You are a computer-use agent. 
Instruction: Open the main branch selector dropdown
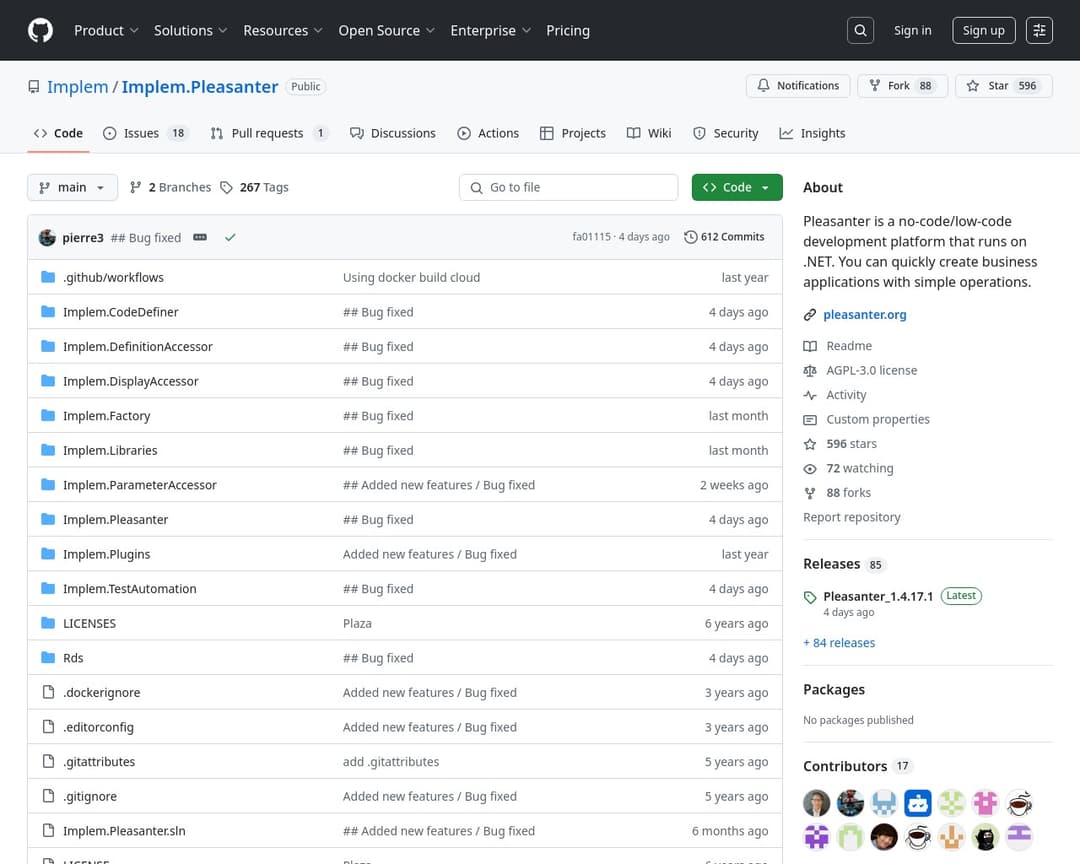tap(72, 187)
